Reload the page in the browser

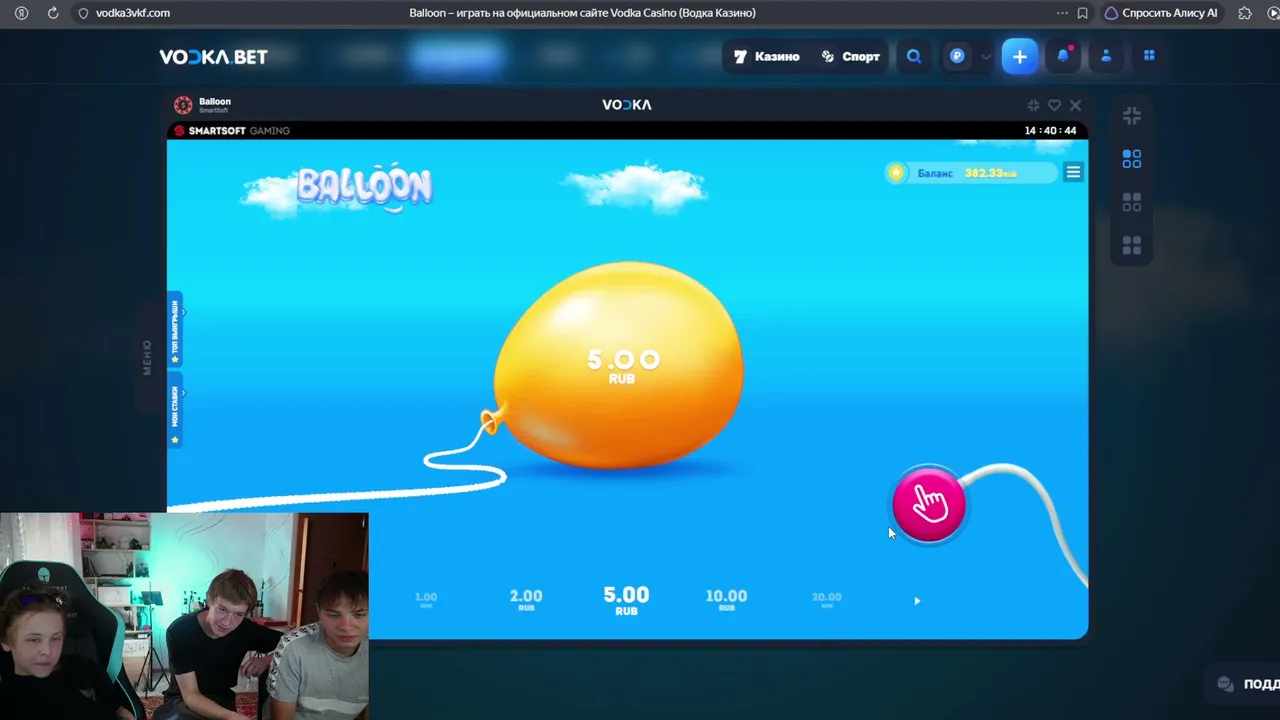53,13
